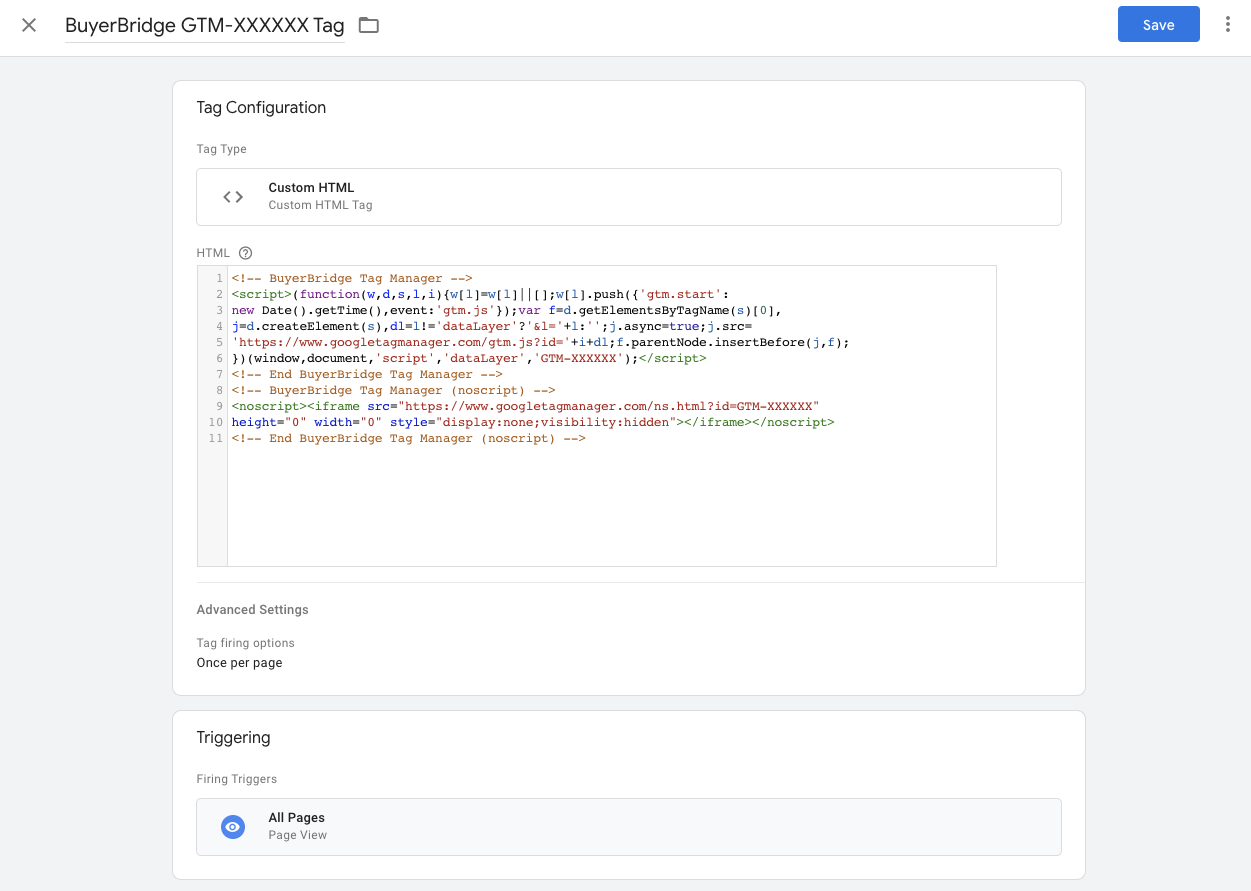The height and width of the screenshot is (891, 1251).
Task: Click the new Date().getTime() code line
Action: (x=506, y=310)
